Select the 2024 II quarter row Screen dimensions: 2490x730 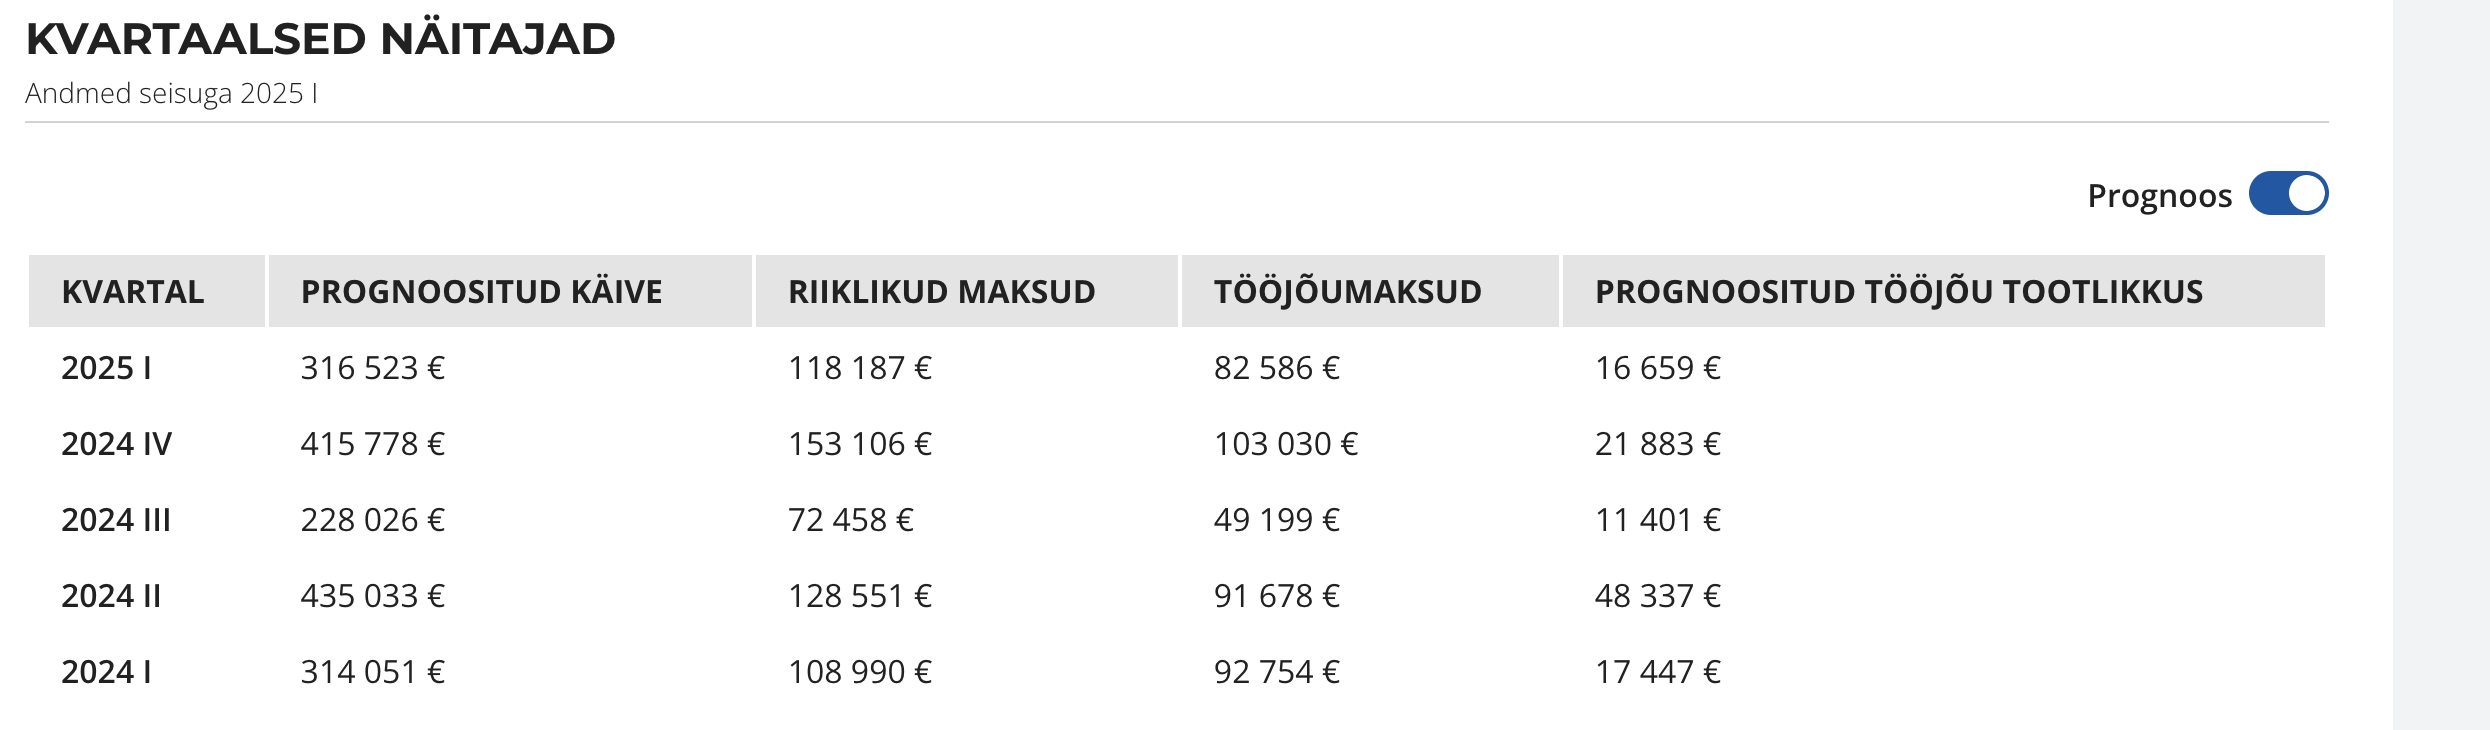pyautogui.click(x=1177, y=596)
